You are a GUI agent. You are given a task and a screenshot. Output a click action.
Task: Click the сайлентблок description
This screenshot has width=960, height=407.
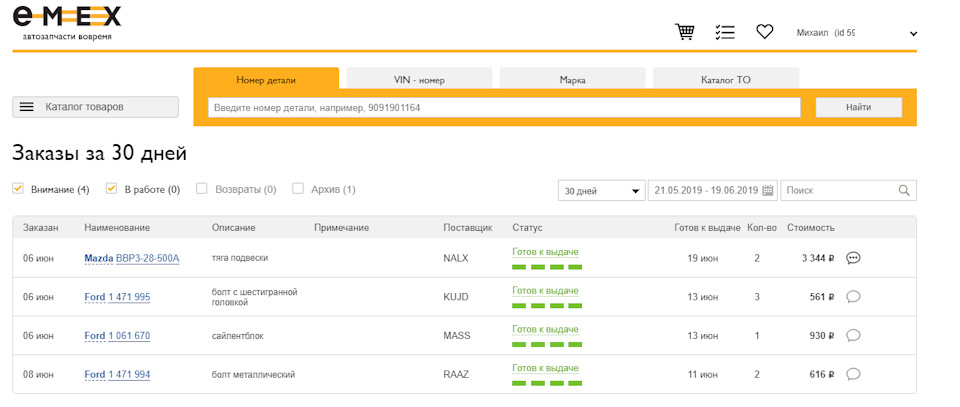pyautogui.click(x=238, y=336)
